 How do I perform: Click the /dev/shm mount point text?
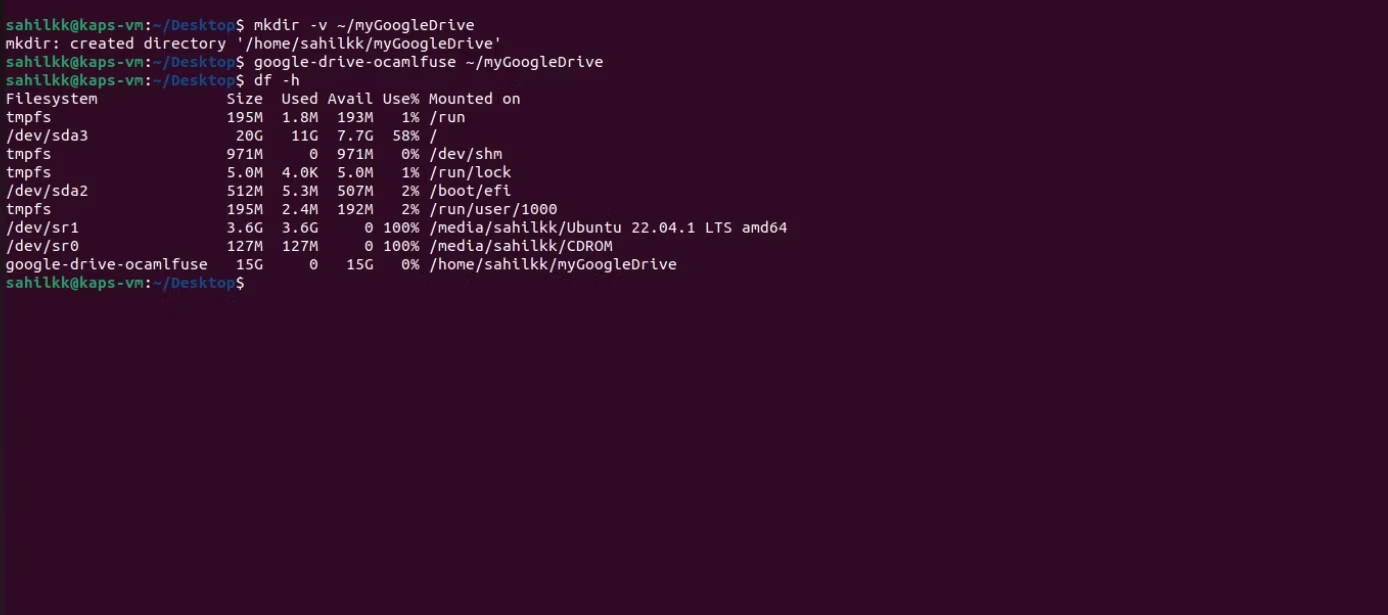point(466,154)
